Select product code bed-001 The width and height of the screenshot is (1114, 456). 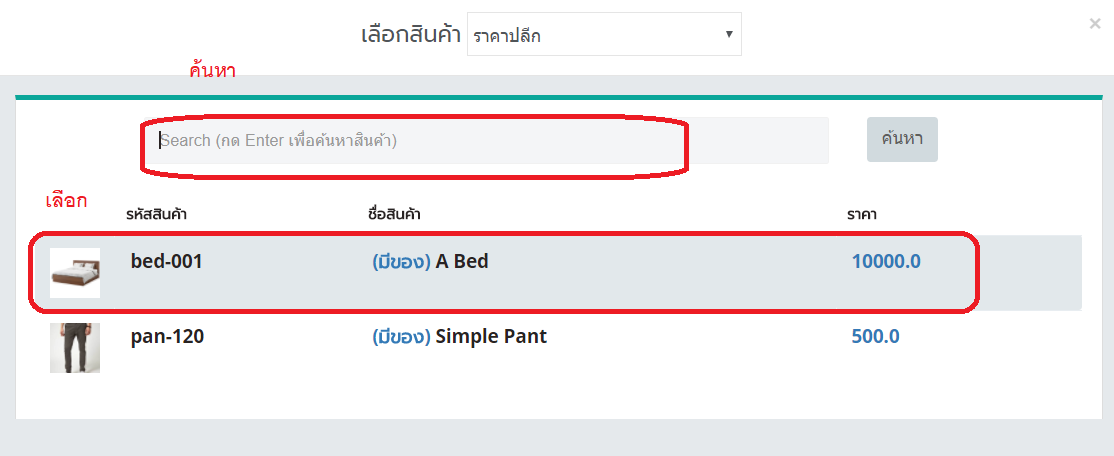(167, 262)
